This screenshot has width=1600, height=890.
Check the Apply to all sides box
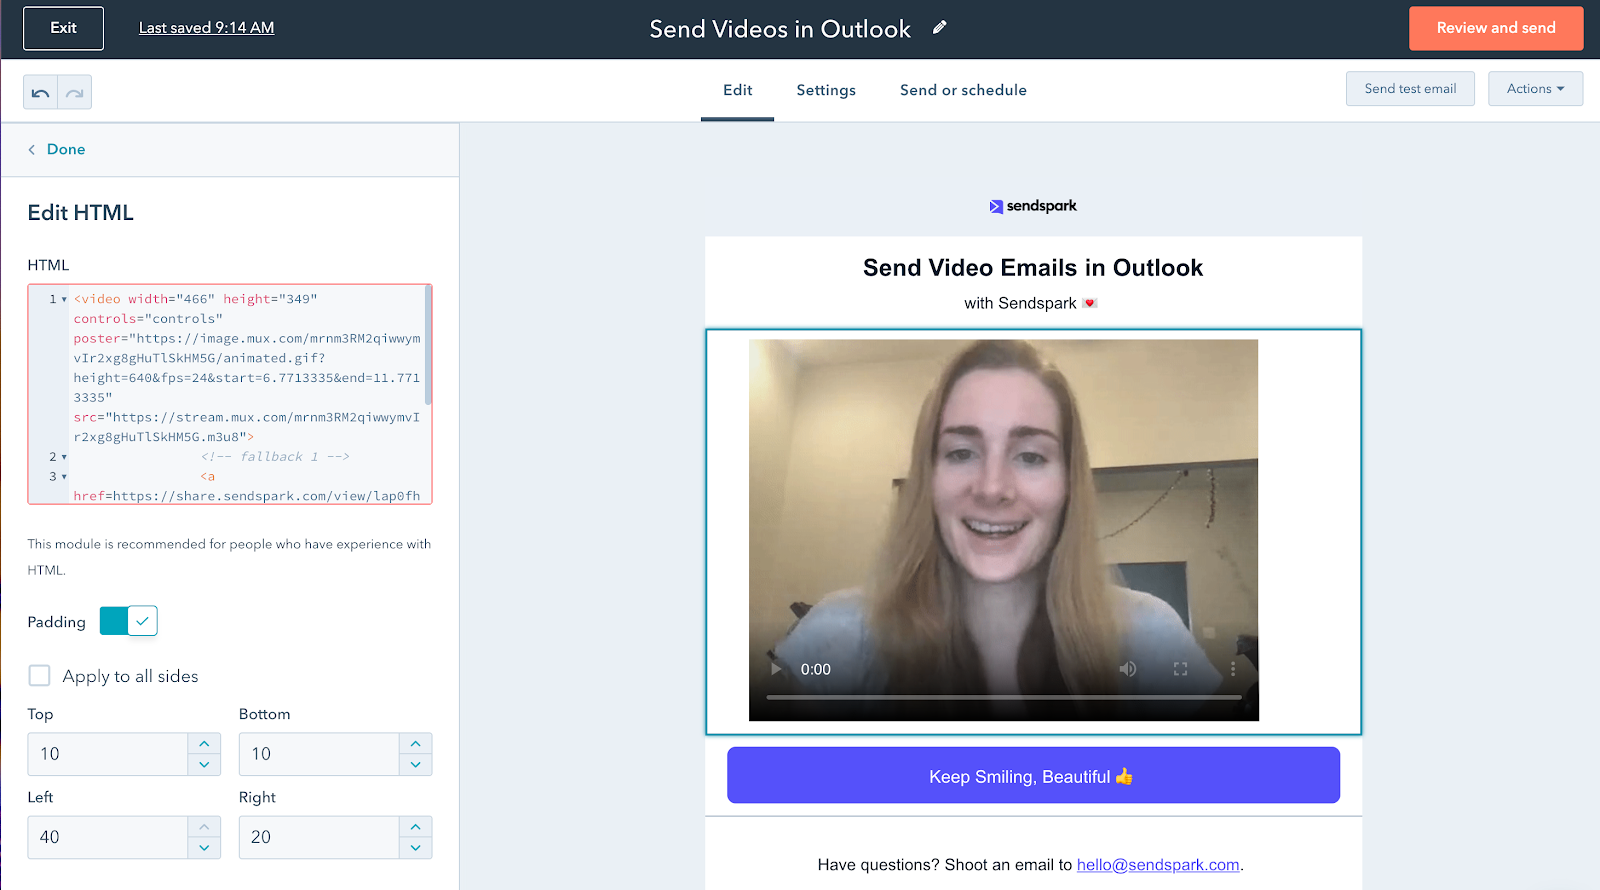point(40,676)
